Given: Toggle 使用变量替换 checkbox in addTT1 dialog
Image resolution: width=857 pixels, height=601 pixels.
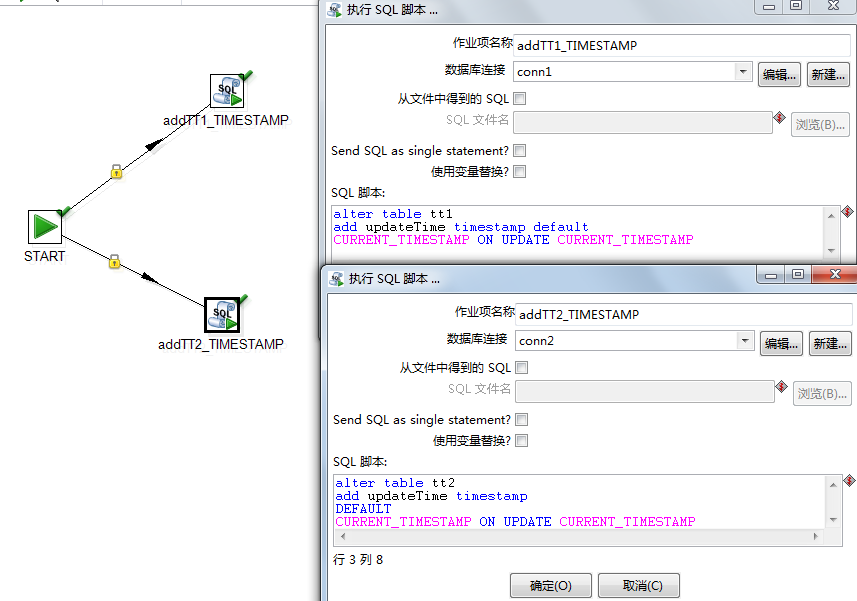Looking at the screenshot, I should coord(520,172).
